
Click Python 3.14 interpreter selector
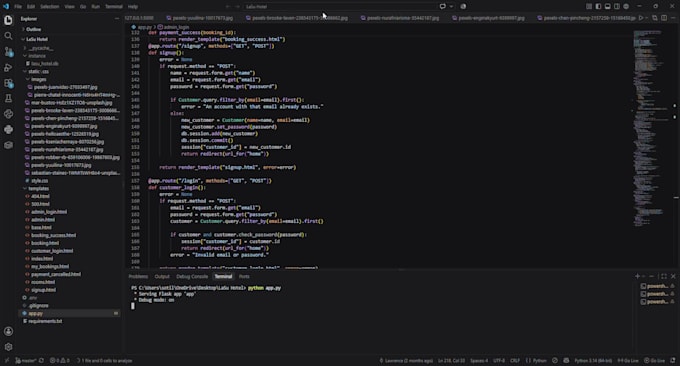point(593,360)
